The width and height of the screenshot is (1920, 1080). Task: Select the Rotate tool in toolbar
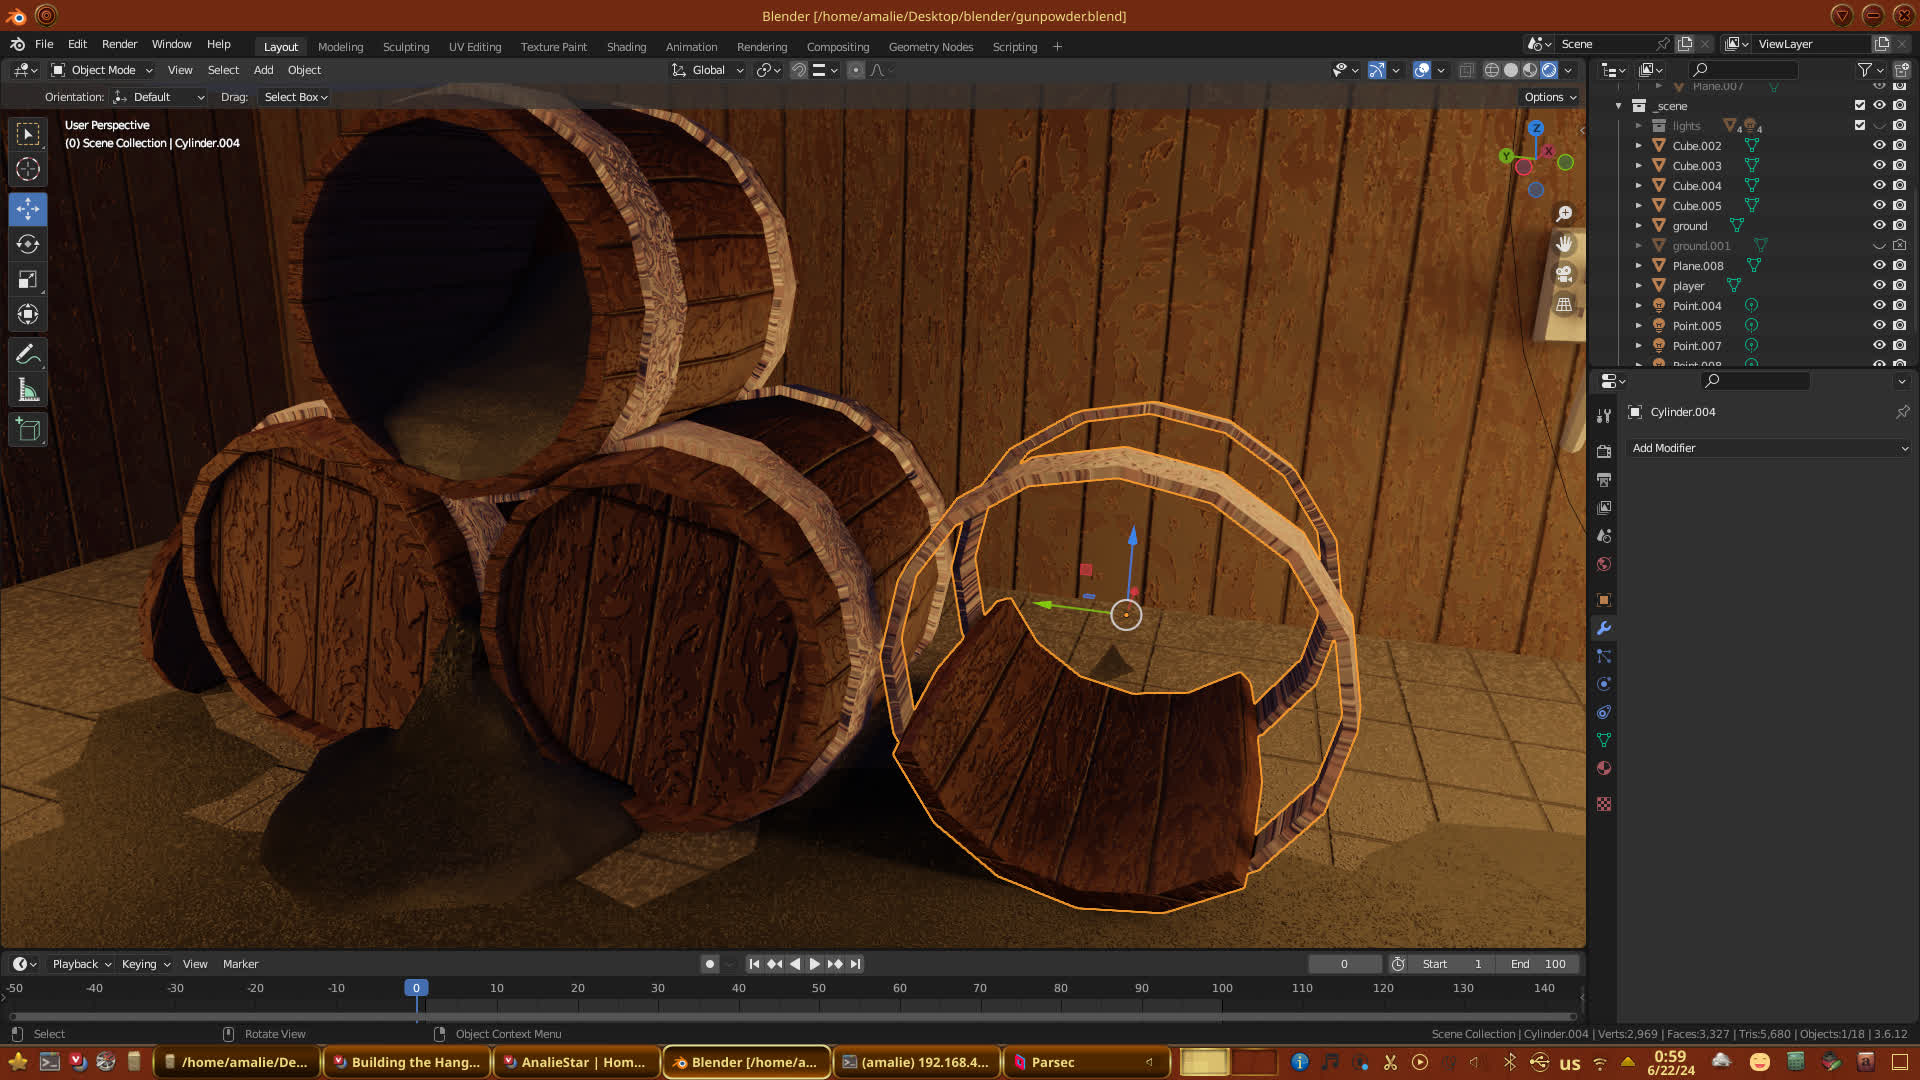(x=28, y=244)
